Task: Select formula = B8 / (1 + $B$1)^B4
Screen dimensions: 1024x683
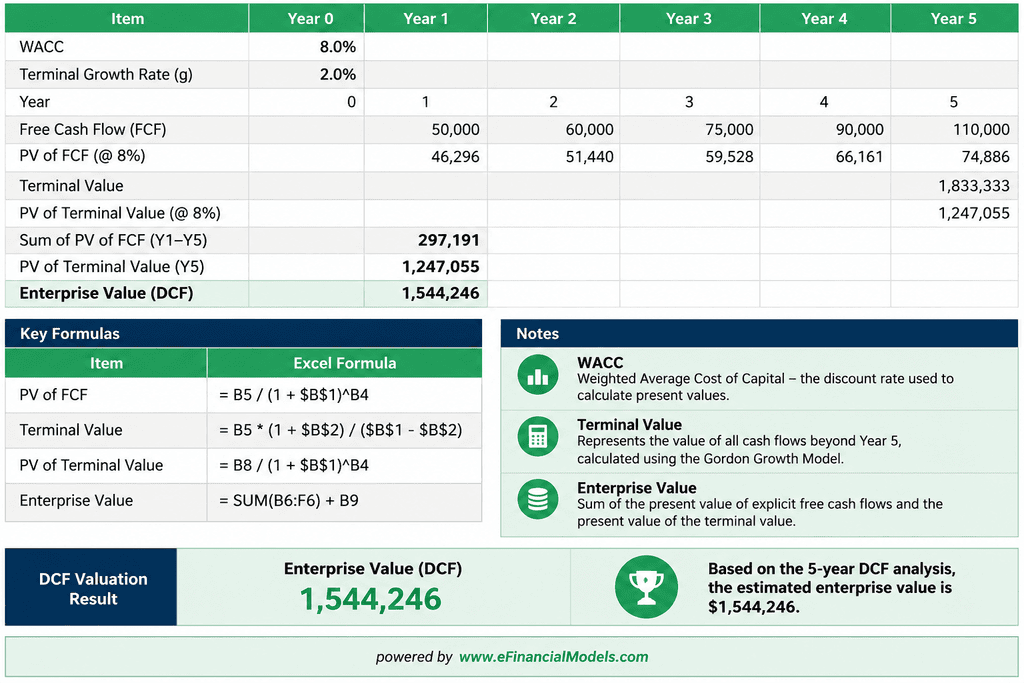Action: pos(345,466)
